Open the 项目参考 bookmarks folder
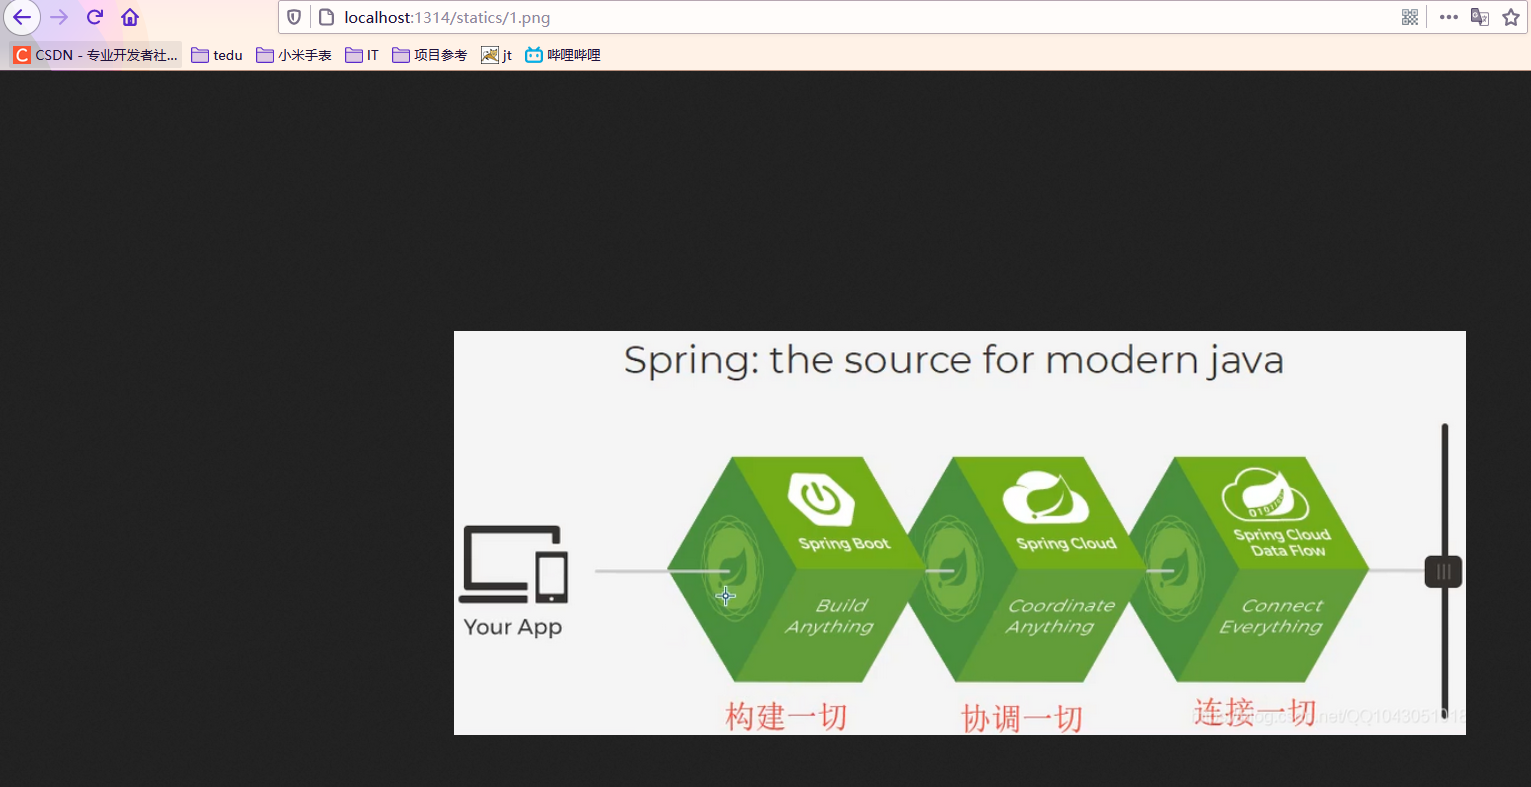Image resolution: width=1531 pixels, height=787 pixels. [x=430, y=55]
